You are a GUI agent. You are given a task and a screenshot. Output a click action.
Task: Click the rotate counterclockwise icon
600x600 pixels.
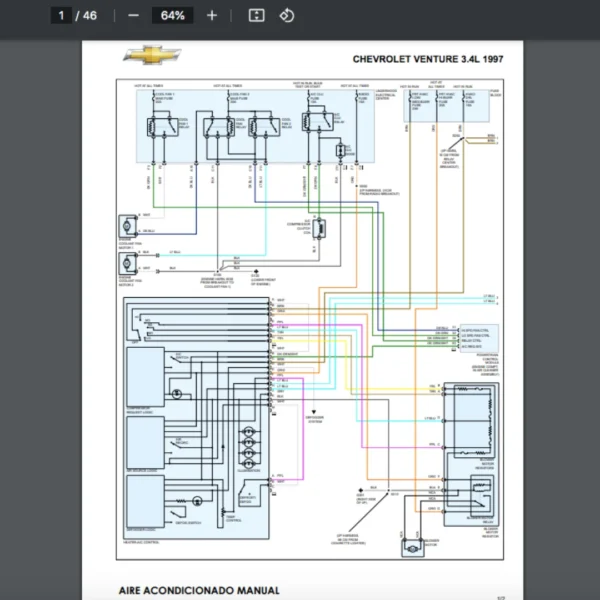point(287,16)
